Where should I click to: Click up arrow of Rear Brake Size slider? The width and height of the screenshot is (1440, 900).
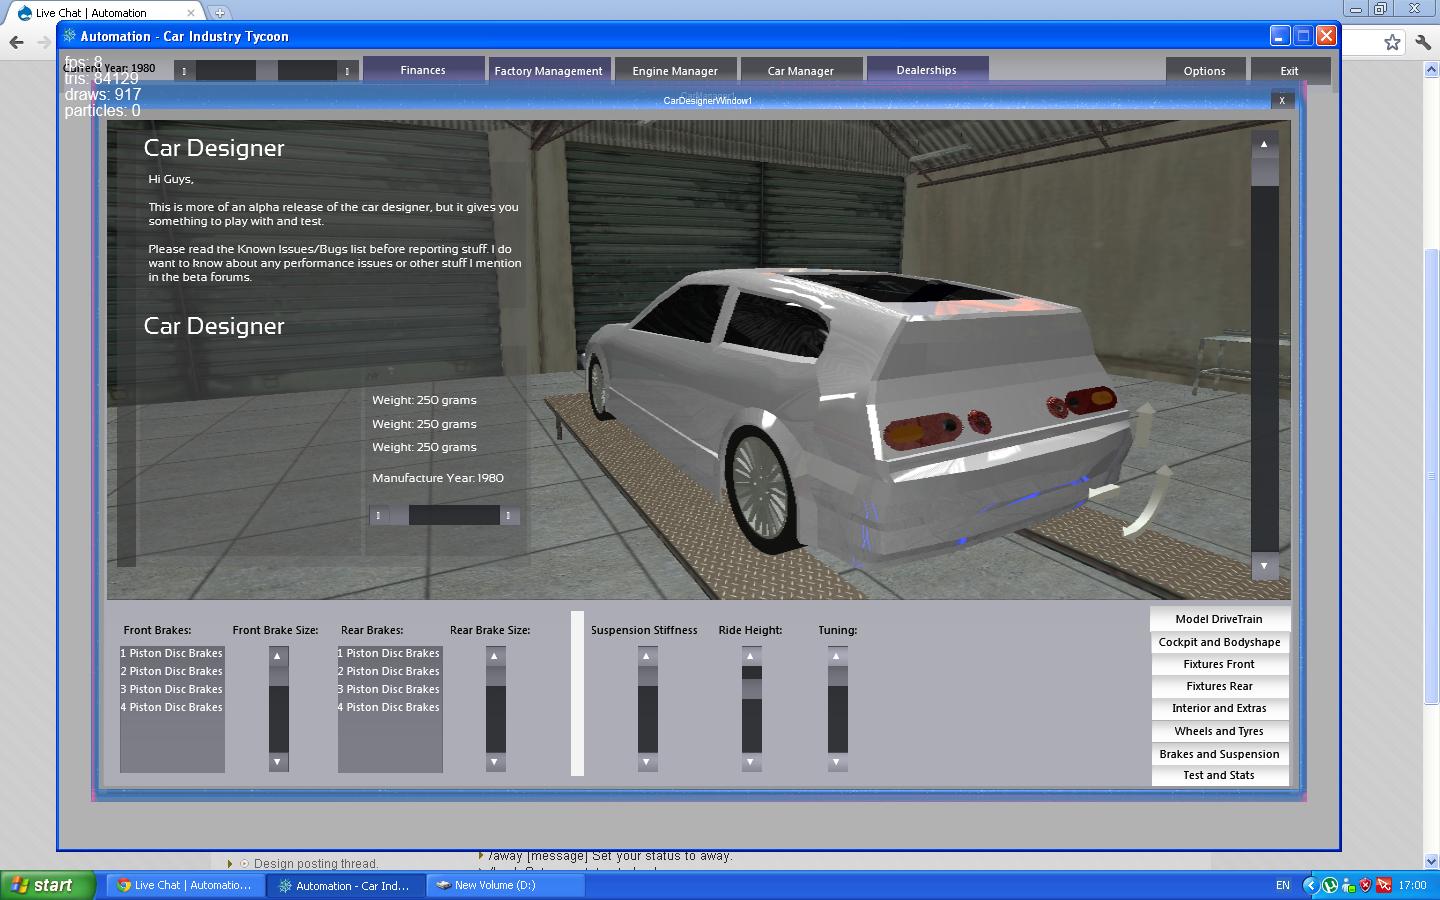(x=495, y=656)
